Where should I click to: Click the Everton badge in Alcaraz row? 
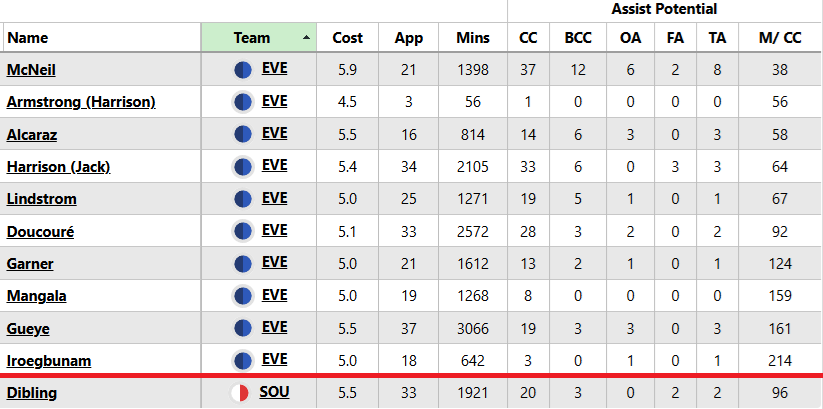(242, 134)
